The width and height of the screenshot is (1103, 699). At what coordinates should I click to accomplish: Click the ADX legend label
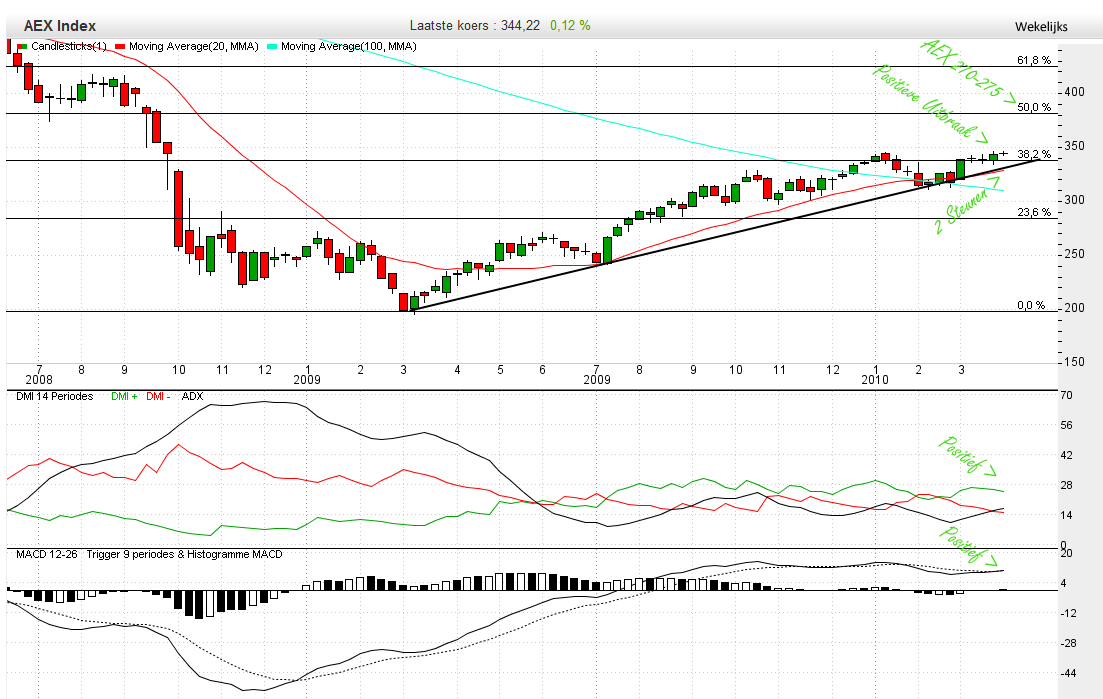(x=193, y=397)
